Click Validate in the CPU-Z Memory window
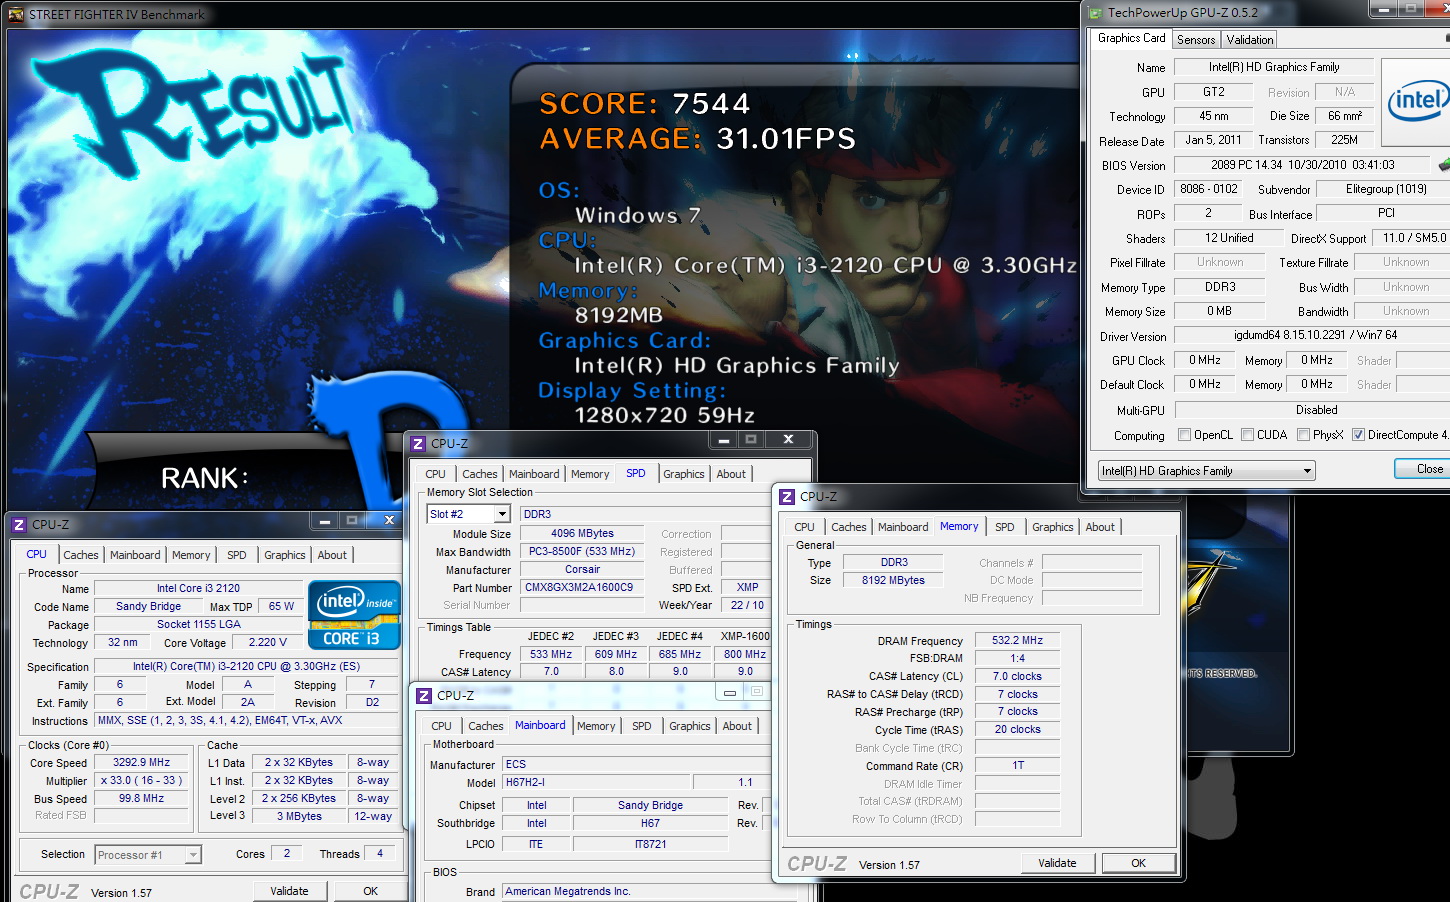Screen dimensions: 1450x902 [x=1058, y=863]
